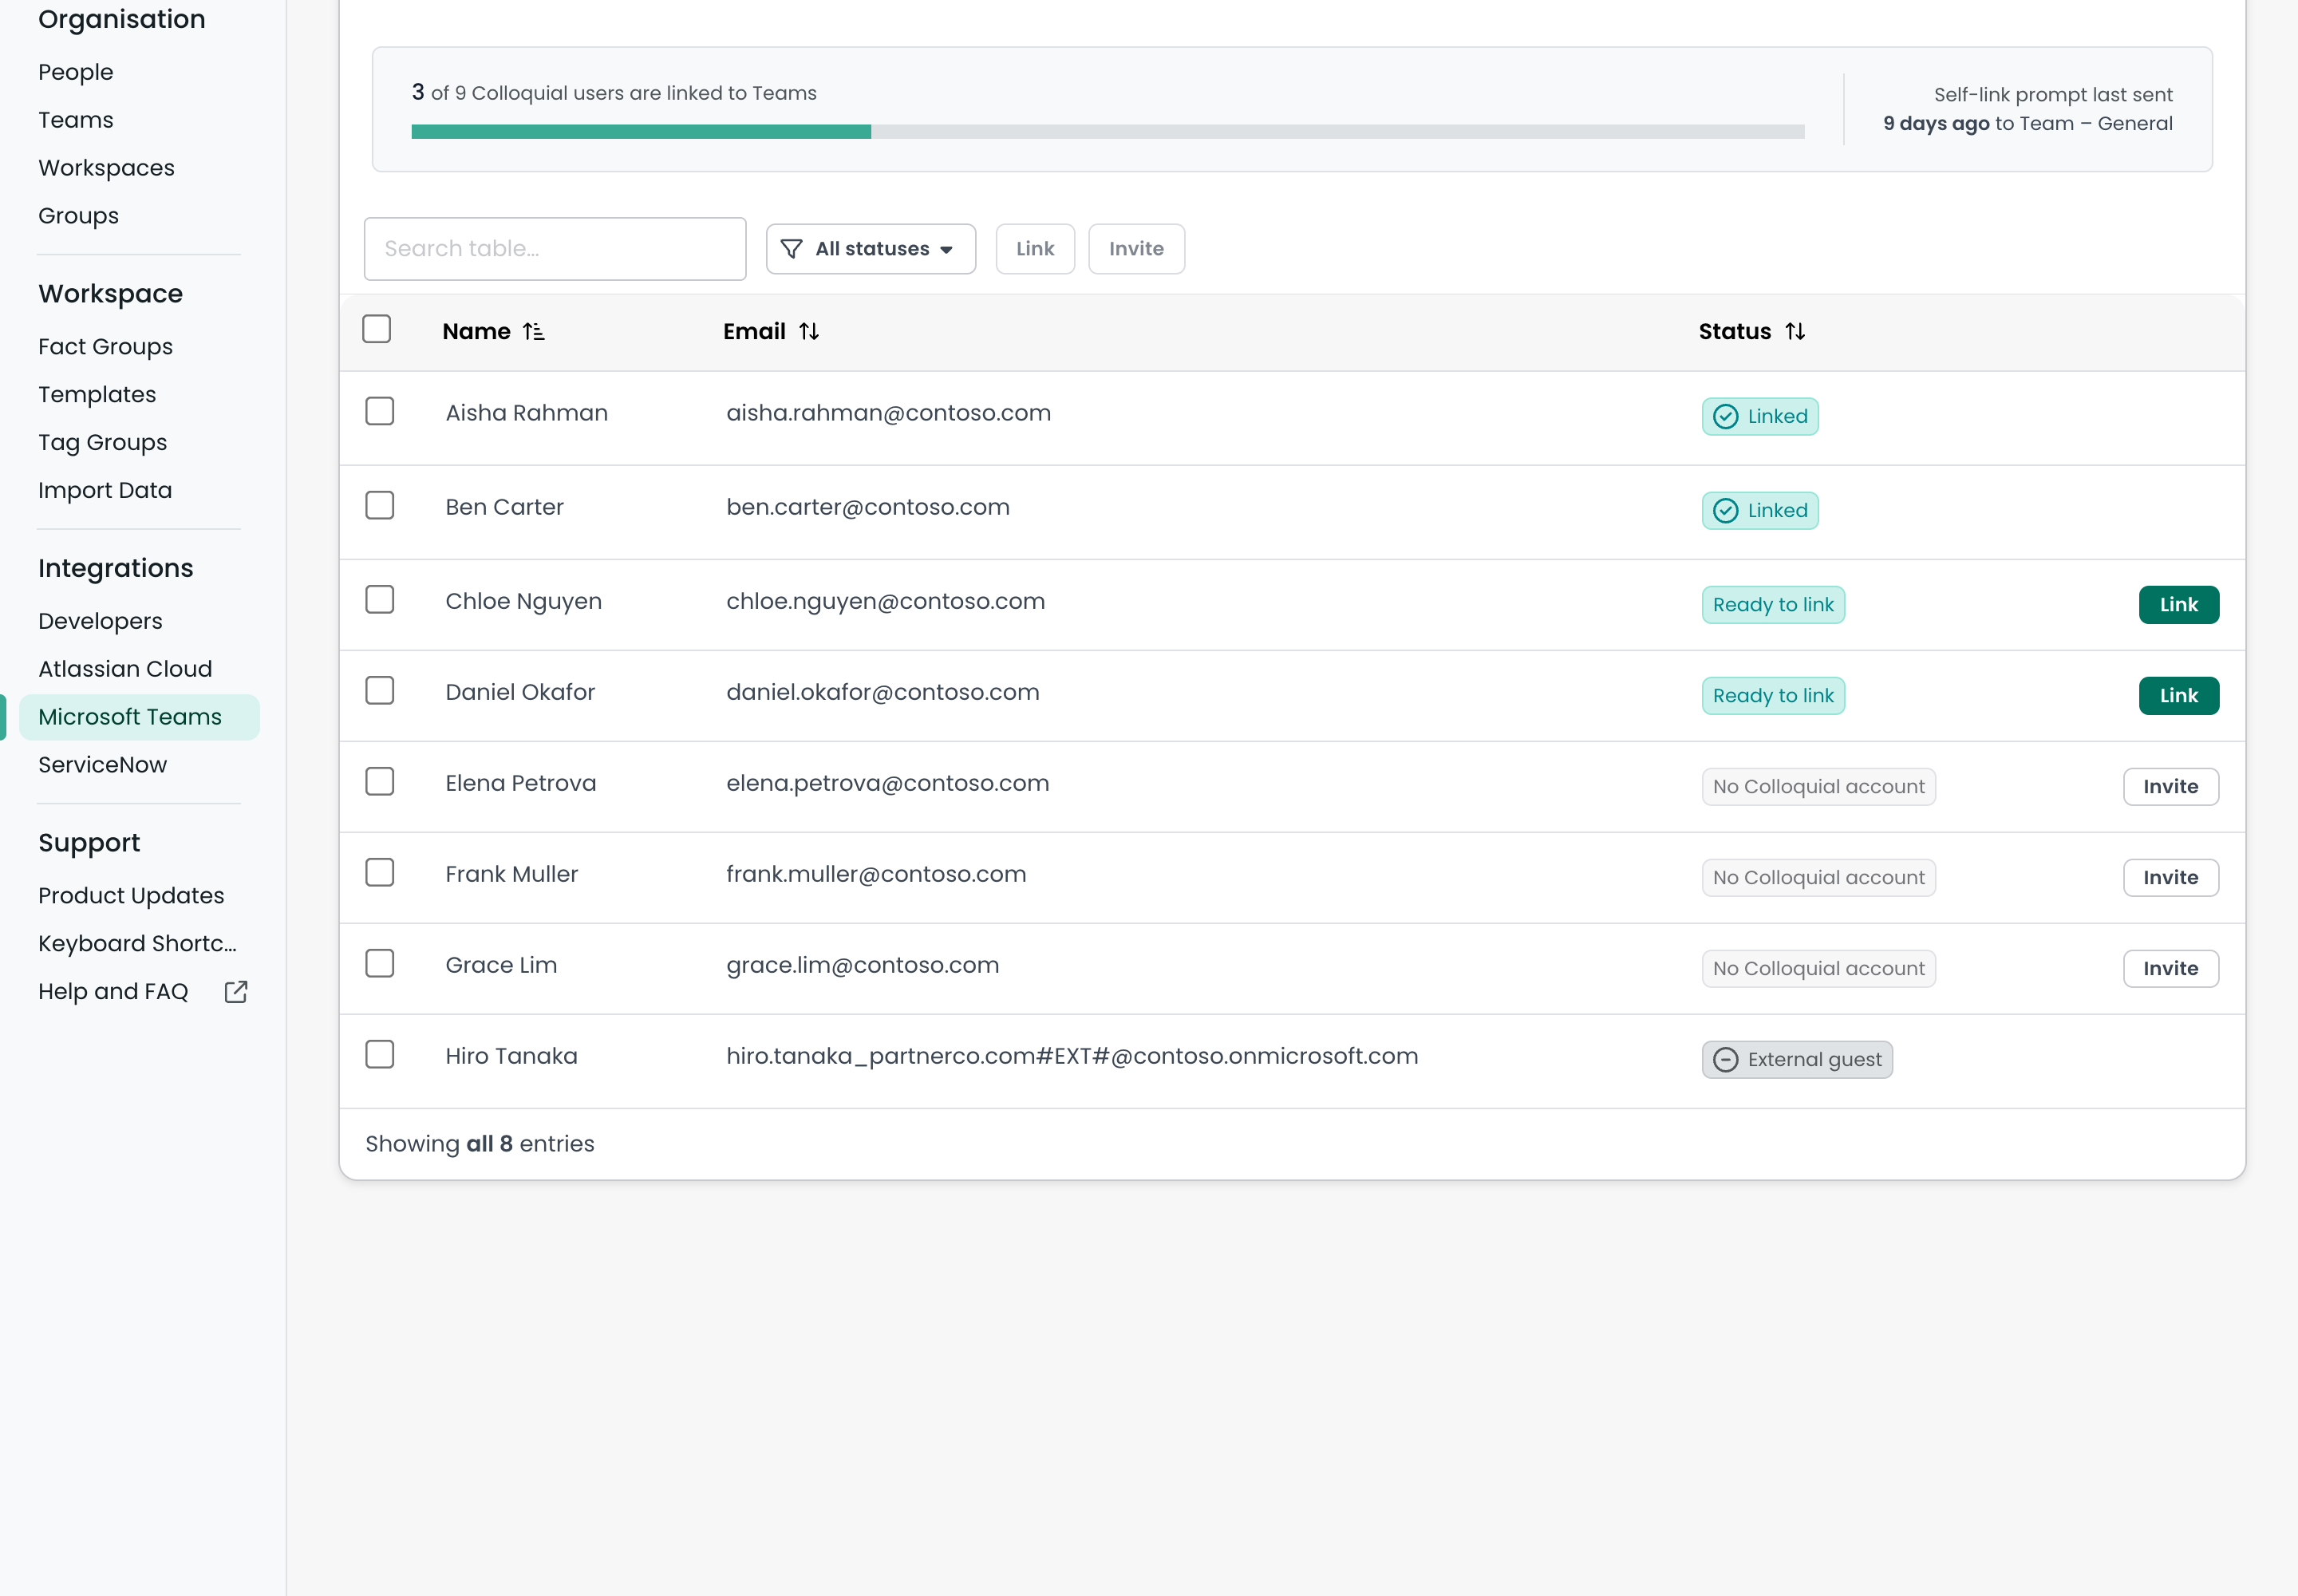Click Grace Lim's No Colloquial account badge
The width and height of the screenshot is (2298, 1596).
coord(1819,969)
